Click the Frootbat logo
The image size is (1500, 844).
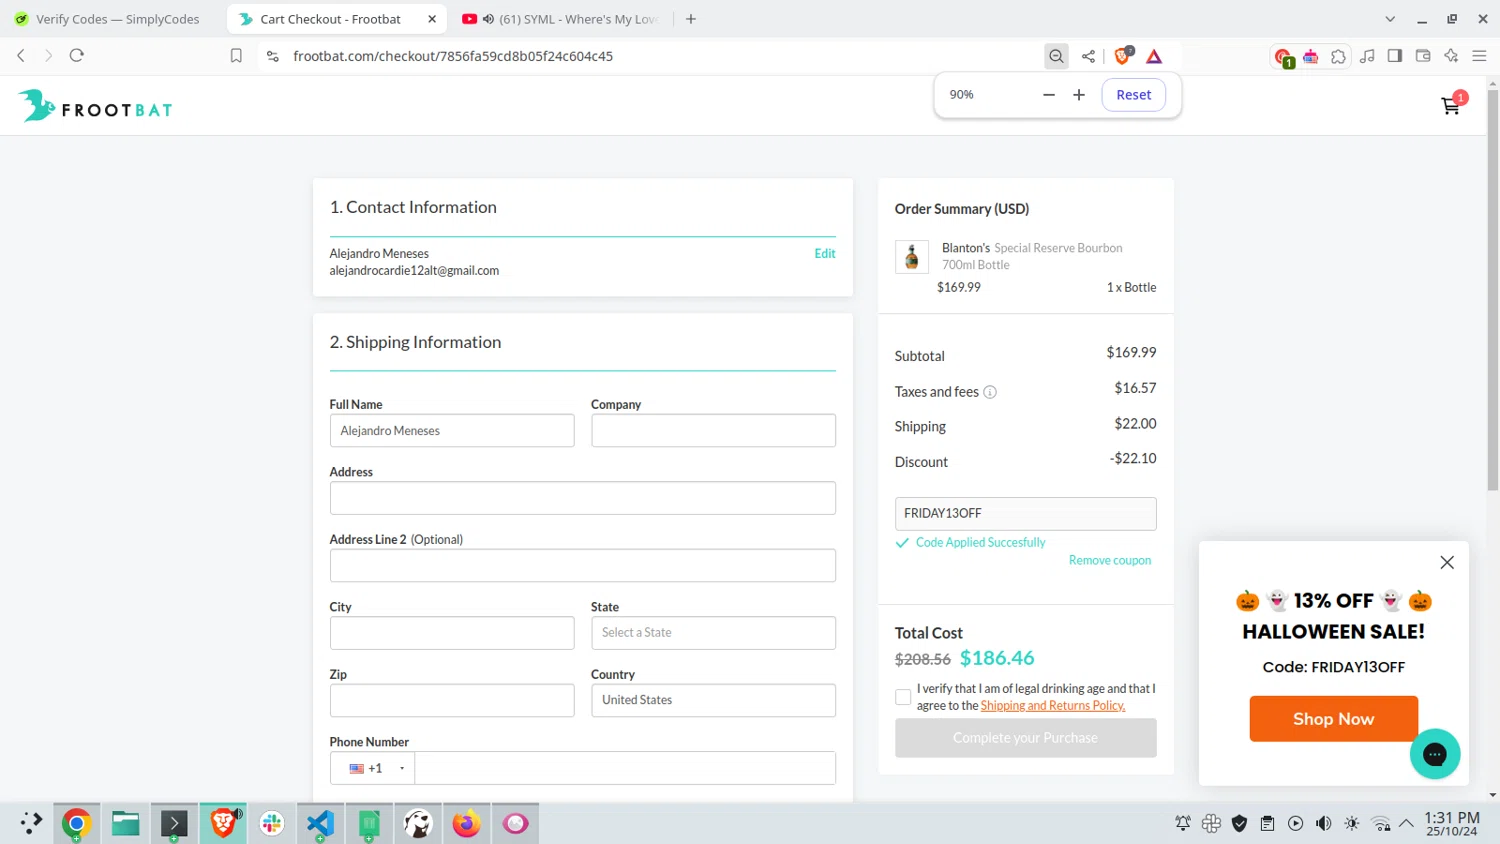click(x=95, y=106)
